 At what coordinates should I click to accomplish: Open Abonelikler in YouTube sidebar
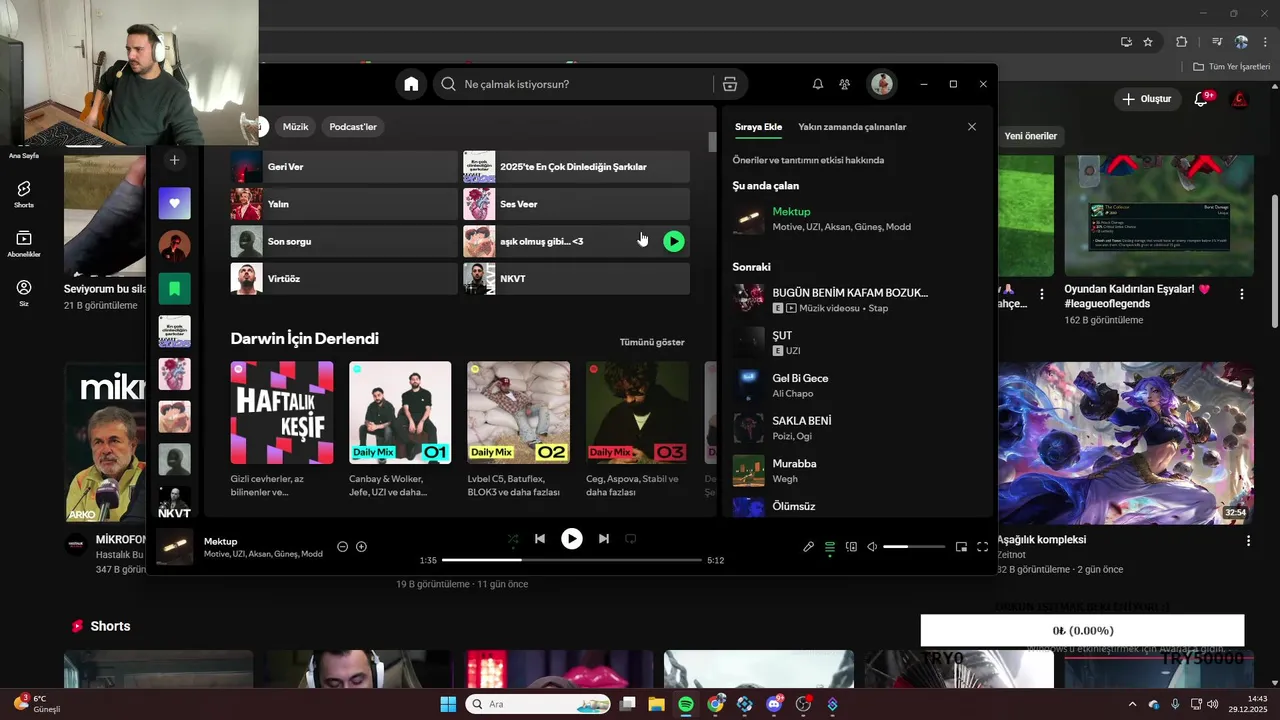[24, 244]
